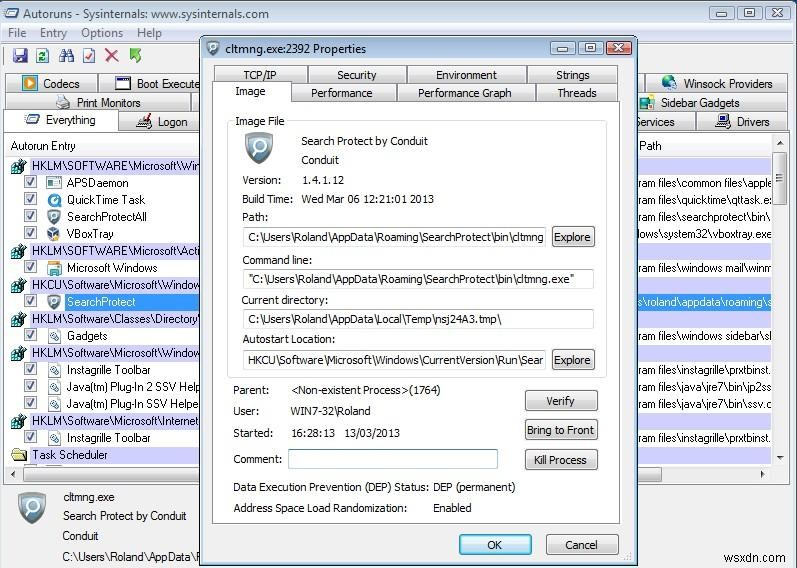Open the File menu
This screenshot has width=797, height=568.
(17, 33)
